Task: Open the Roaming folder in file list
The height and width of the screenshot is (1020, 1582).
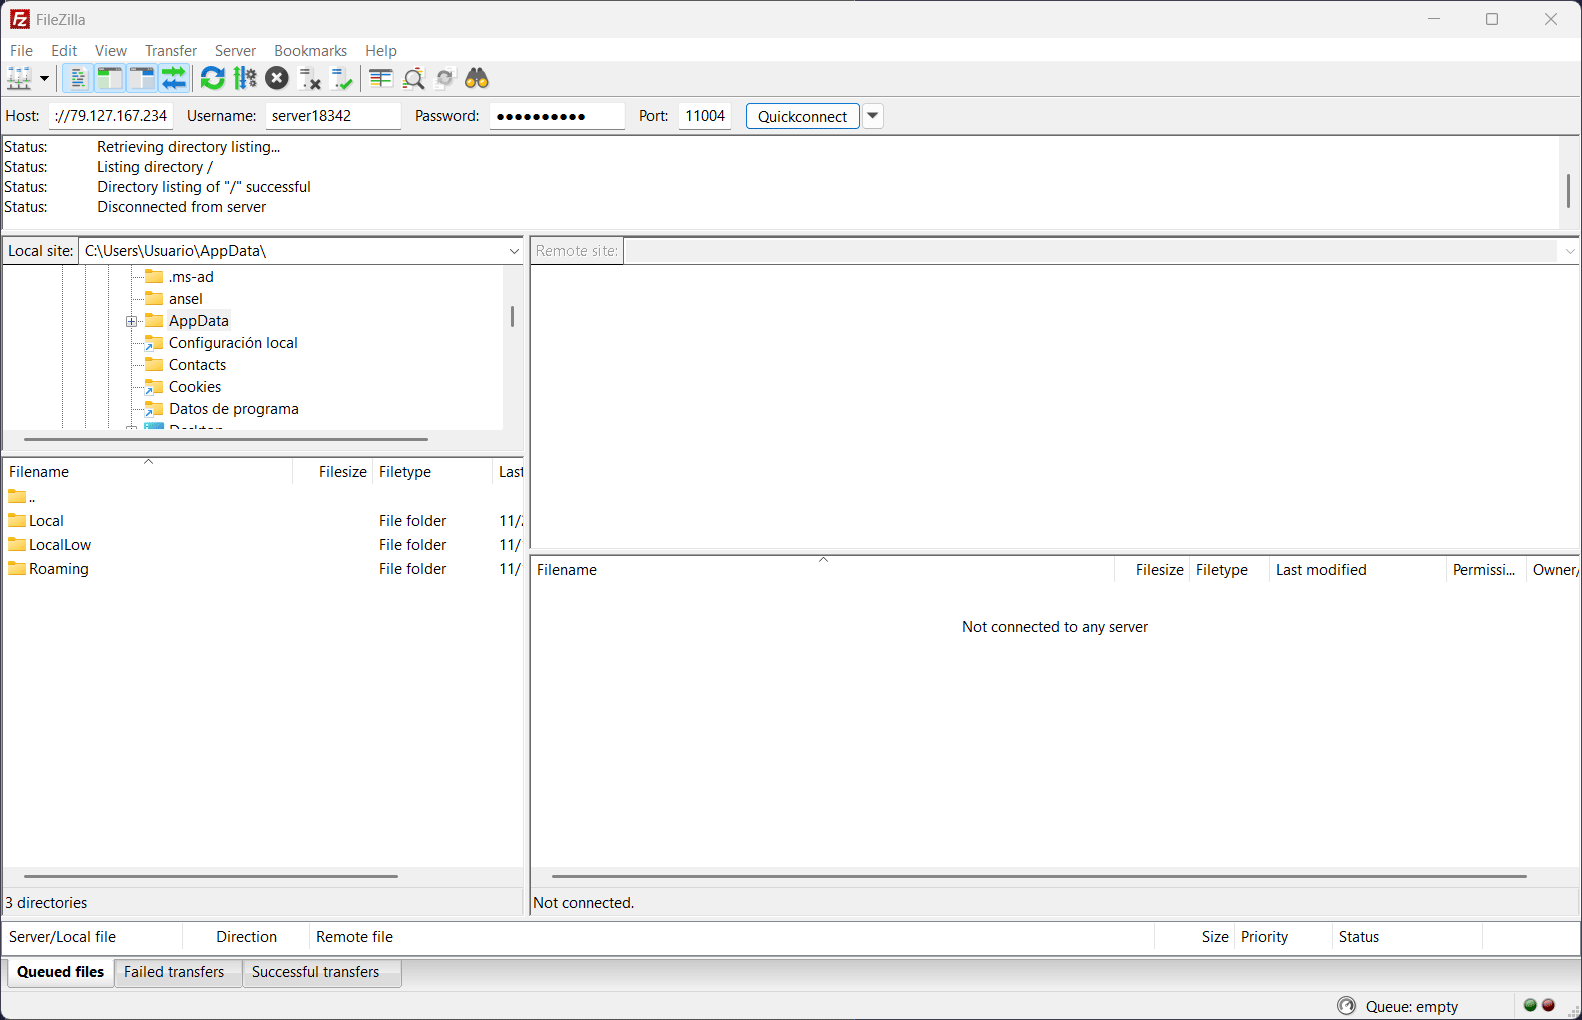Action: (58, 569)
